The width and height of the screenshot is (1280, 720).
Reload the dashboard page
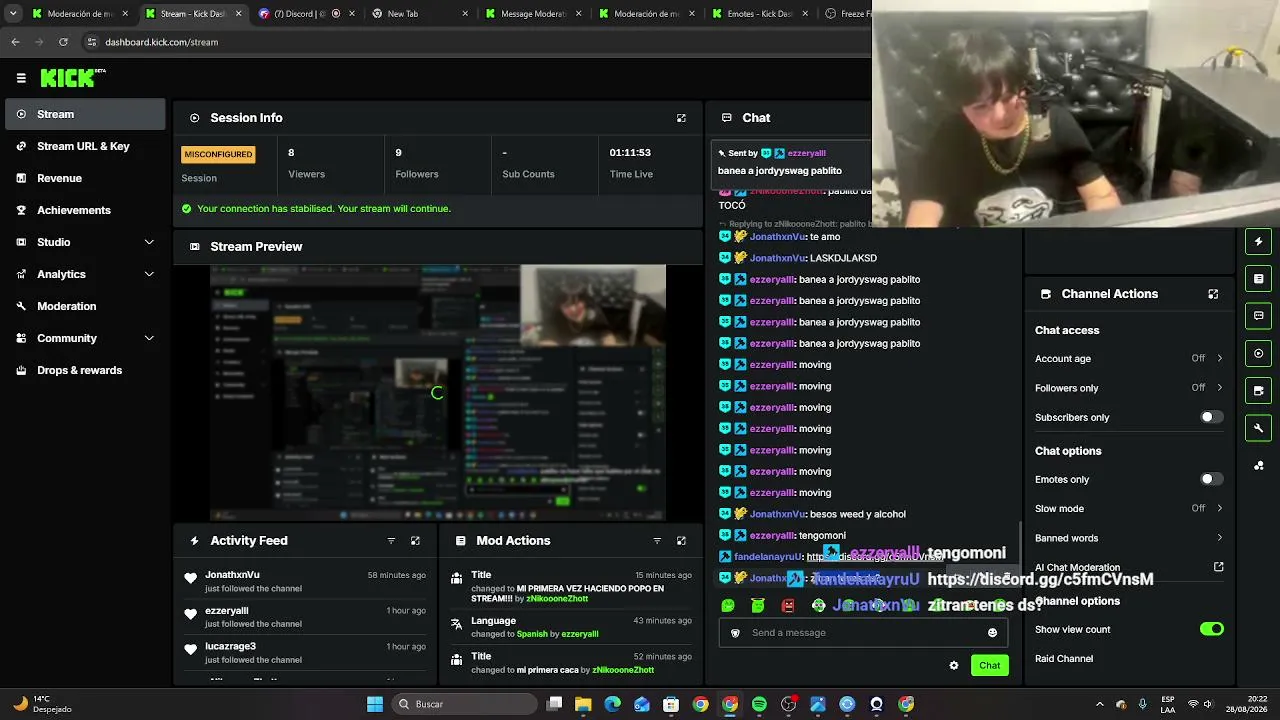(63, 42)
